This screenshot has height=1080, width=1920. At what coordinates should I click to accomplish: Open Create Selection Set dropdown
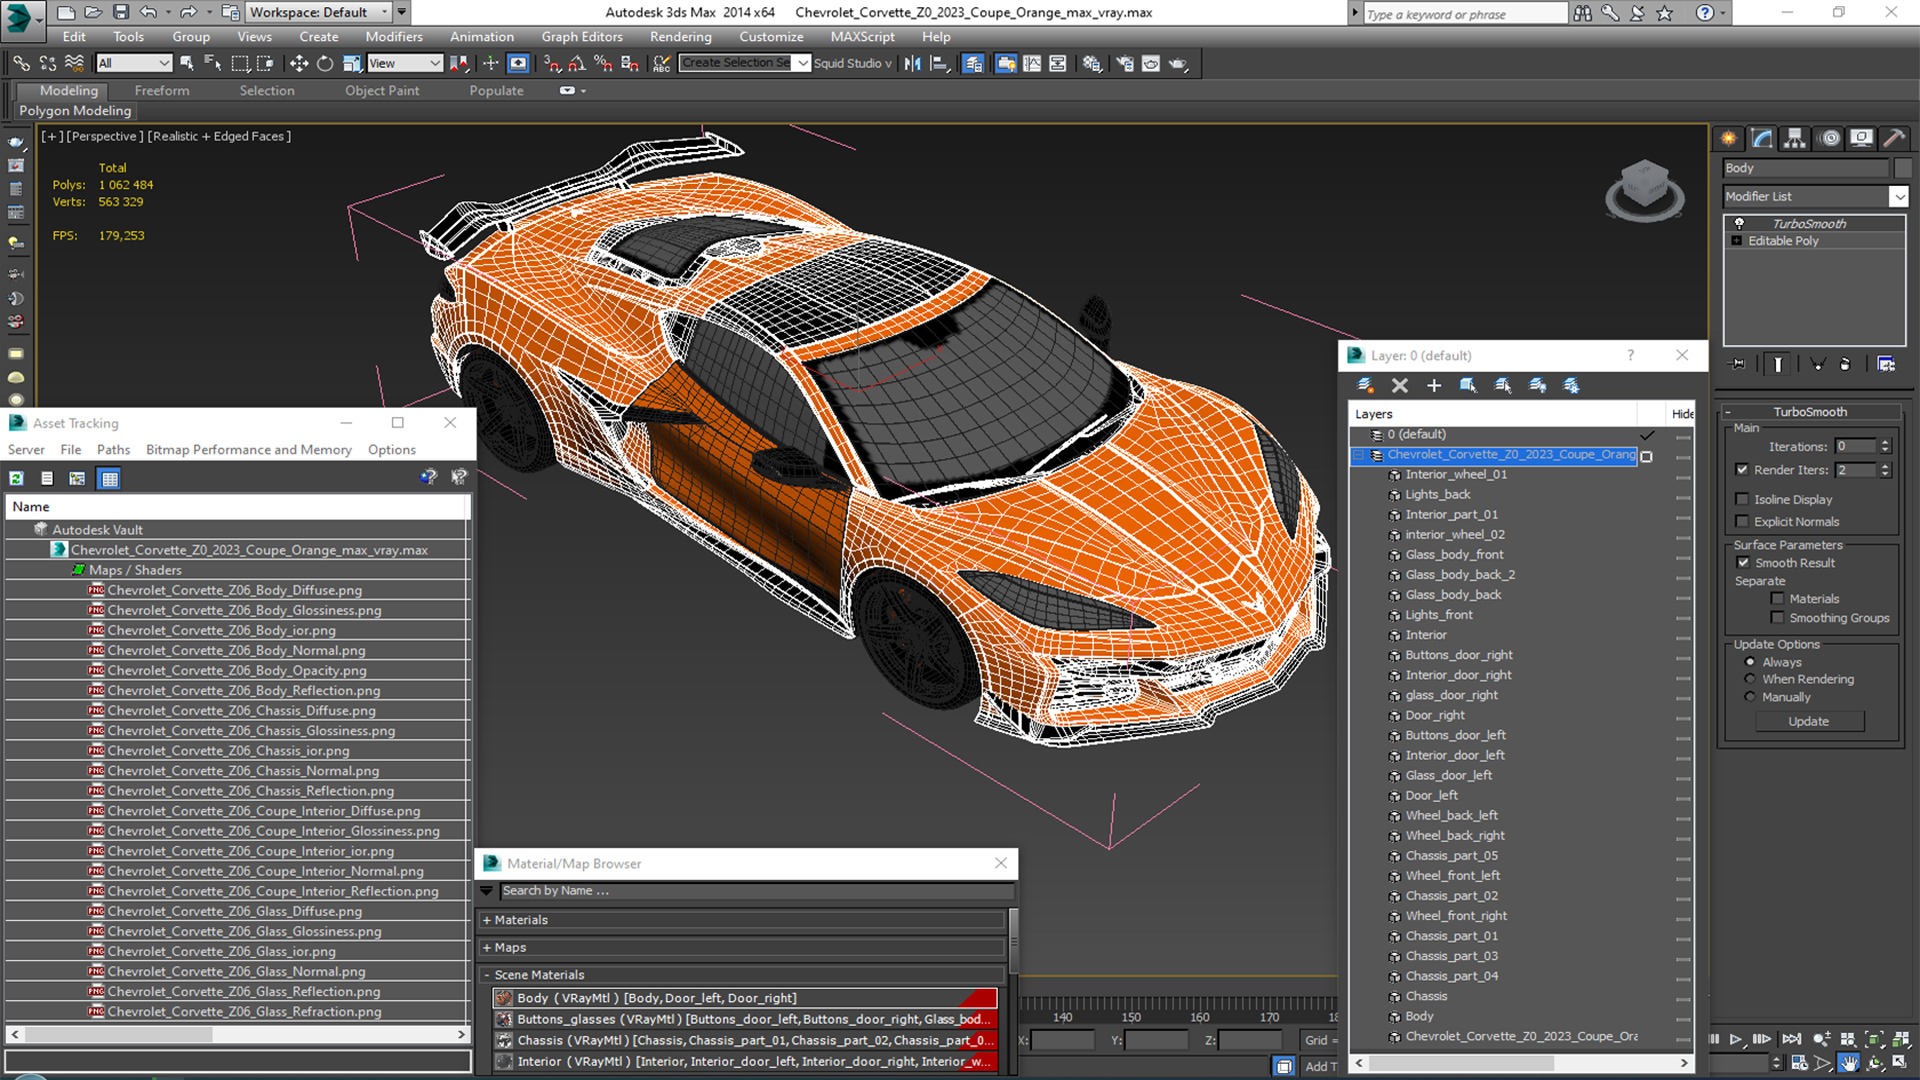[x=802, y=63]
